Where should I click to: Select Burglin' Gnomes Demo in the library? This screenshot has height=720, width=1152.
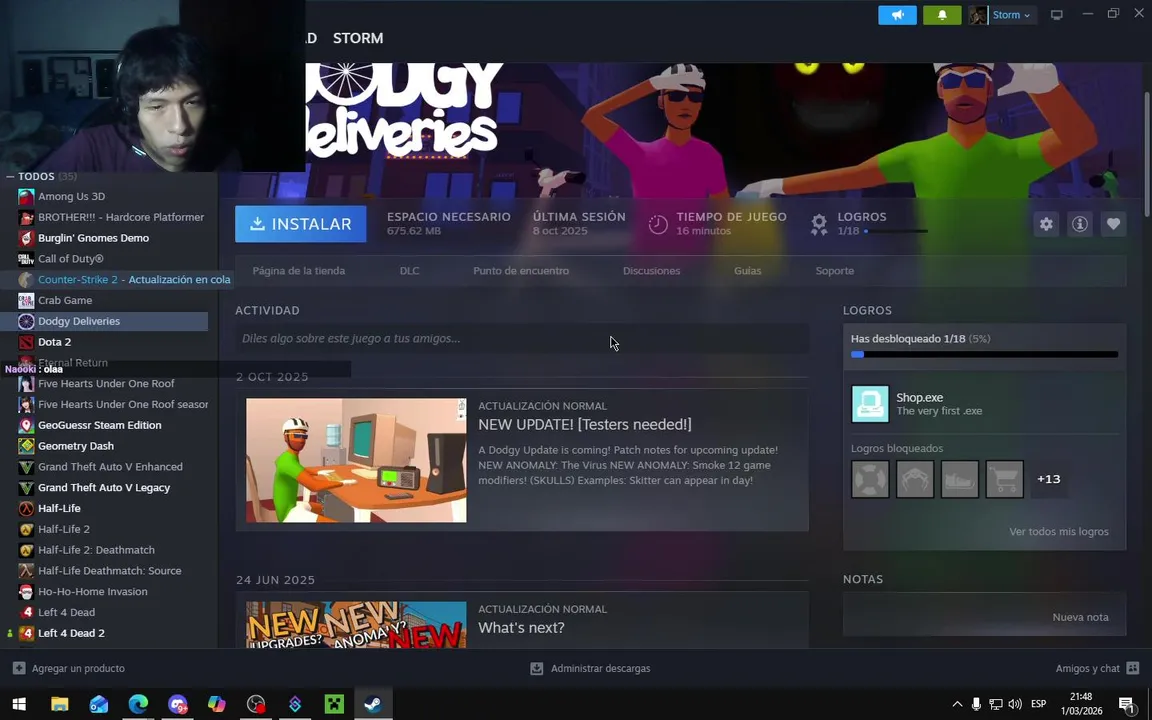click(x=93, y=238)
